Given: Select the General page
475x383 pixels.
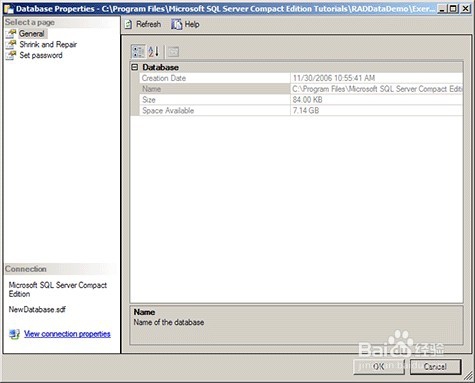Looking at the screenshot, I should 31,34.
